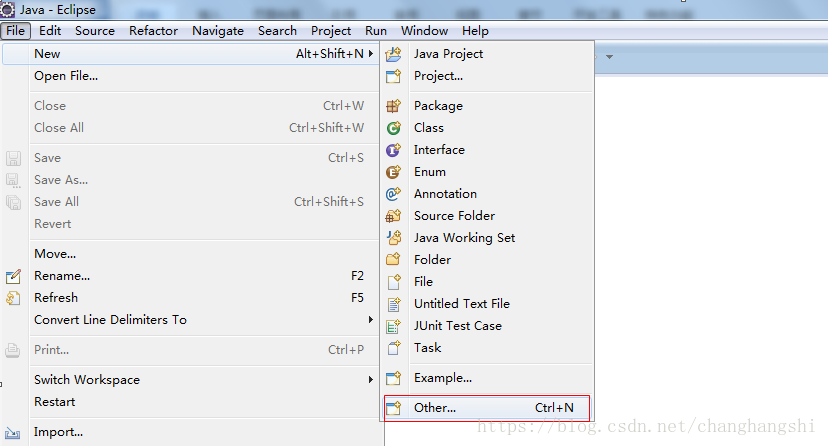828x446 pixels.
Task: Open the Project menu
Action: [x=331, y=31]
